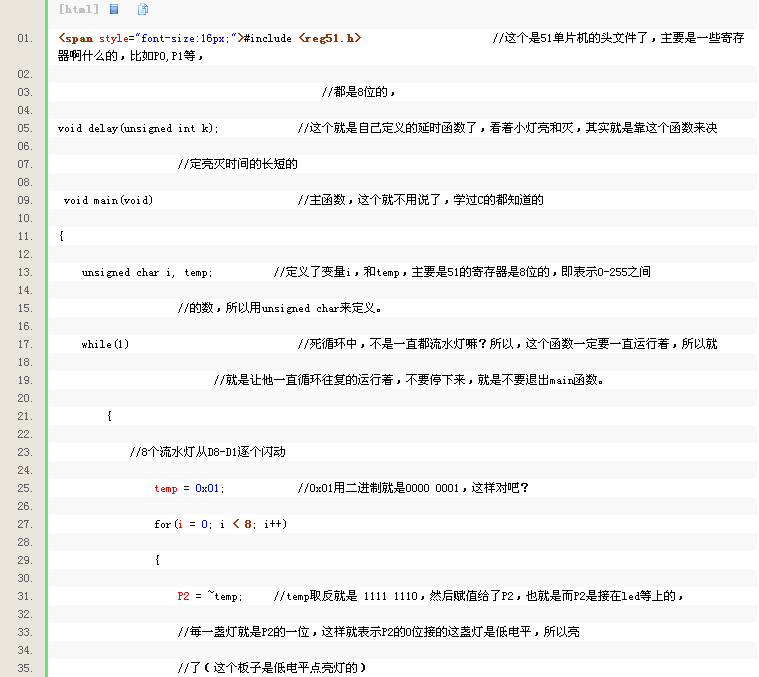
Task: Click comment '//temp取反就是 1111 1110' on line 31
Action: coord(478,596)
